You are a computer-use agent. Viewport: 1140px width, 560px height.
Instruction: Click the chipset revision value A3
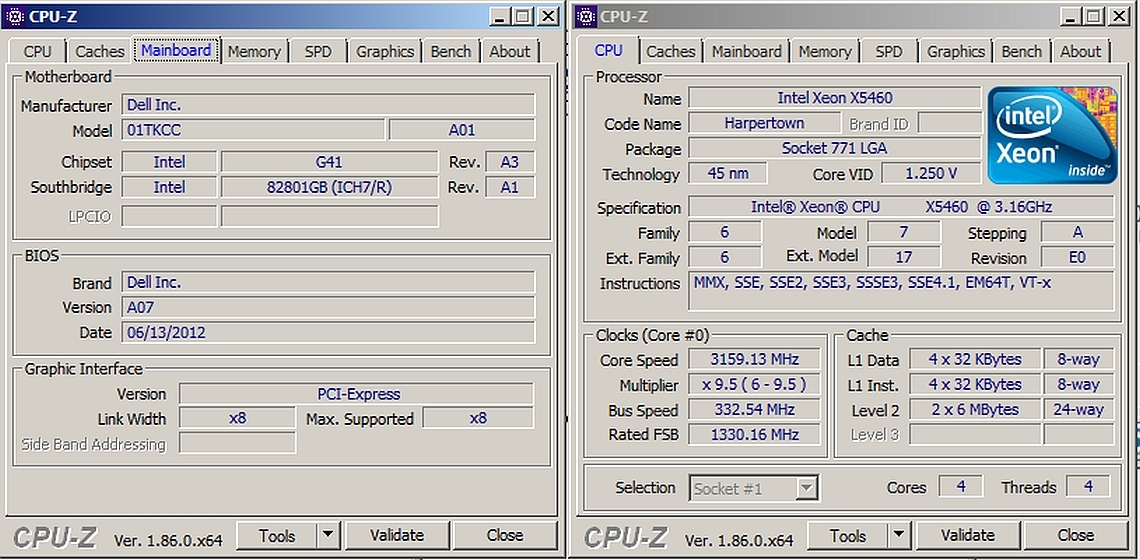510,161
